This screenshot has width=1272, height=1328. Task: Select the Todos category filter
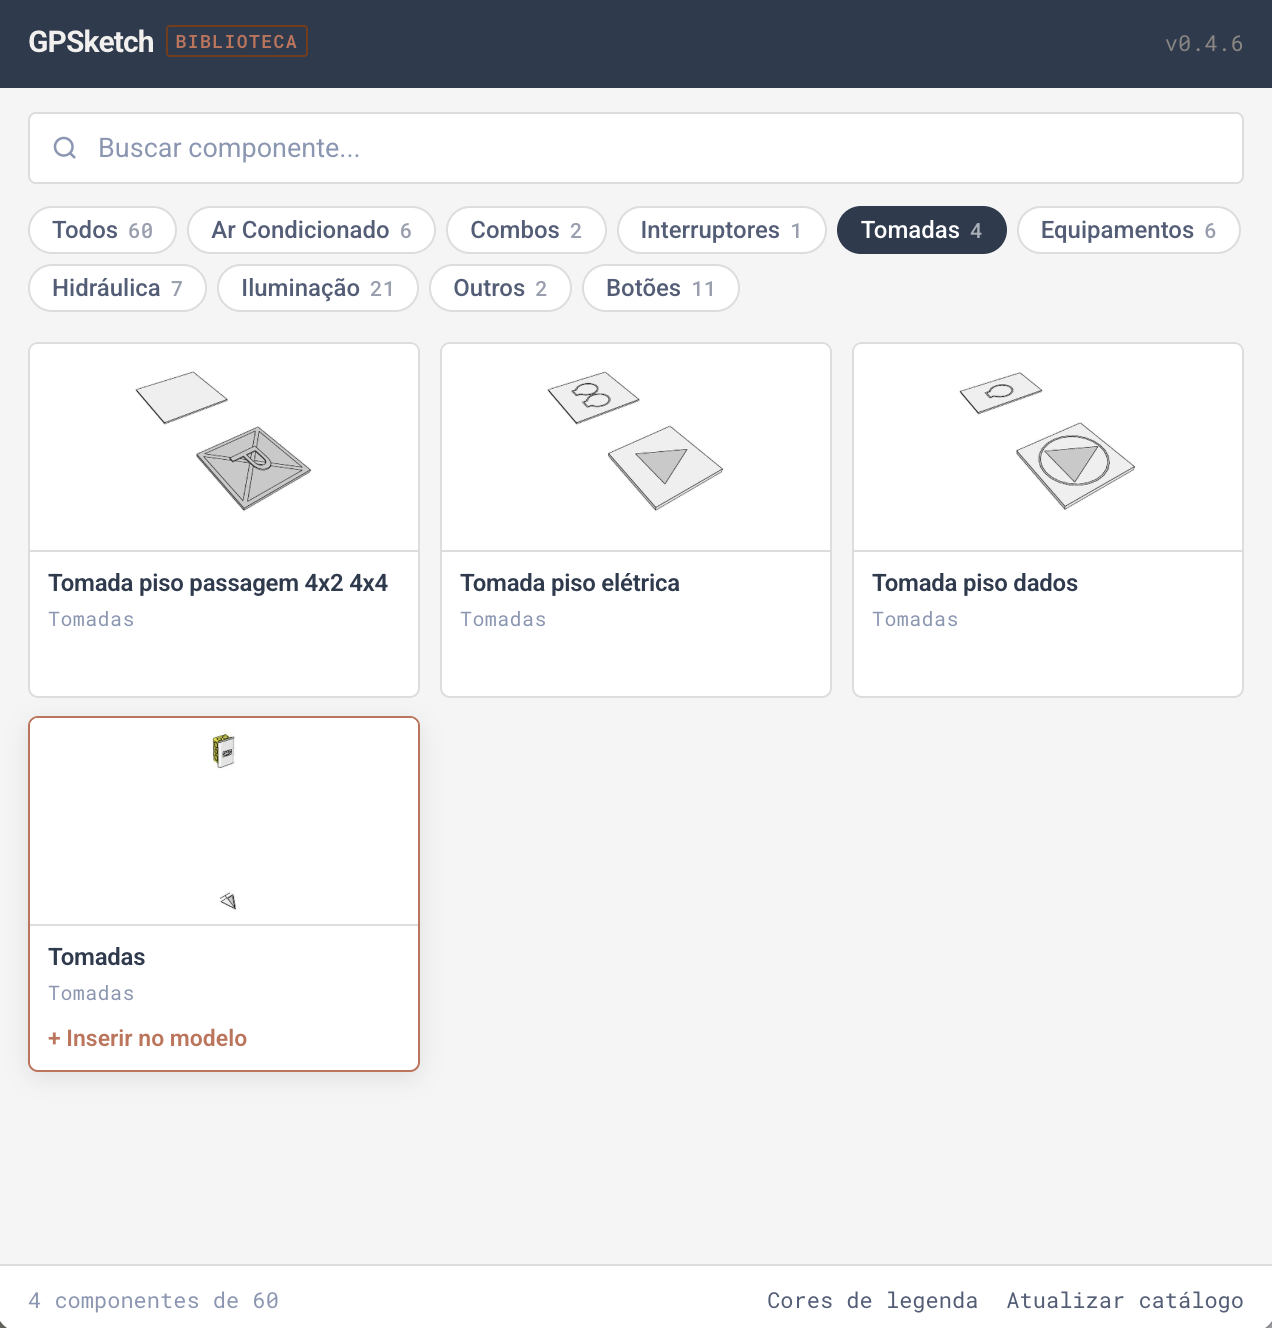pos(103,230)
